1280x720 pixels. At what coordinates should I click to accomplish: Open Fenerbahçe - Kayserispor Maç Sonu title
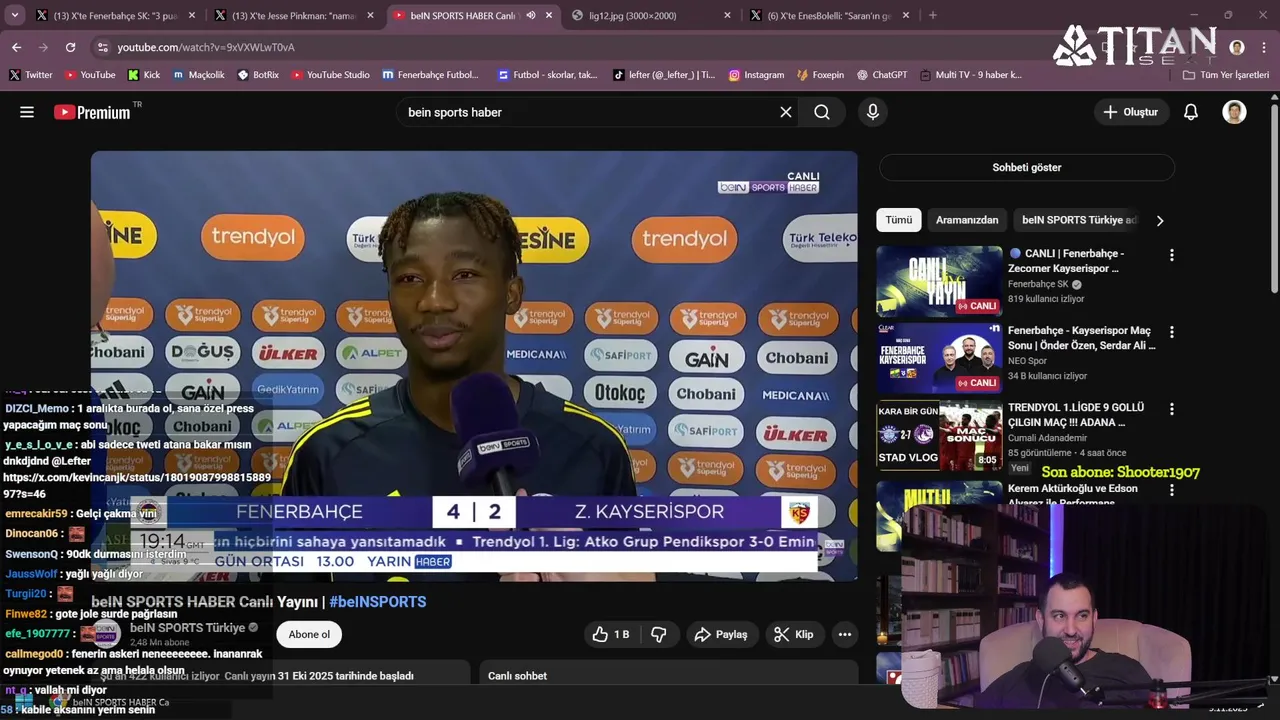click(x=1082, y=338)
